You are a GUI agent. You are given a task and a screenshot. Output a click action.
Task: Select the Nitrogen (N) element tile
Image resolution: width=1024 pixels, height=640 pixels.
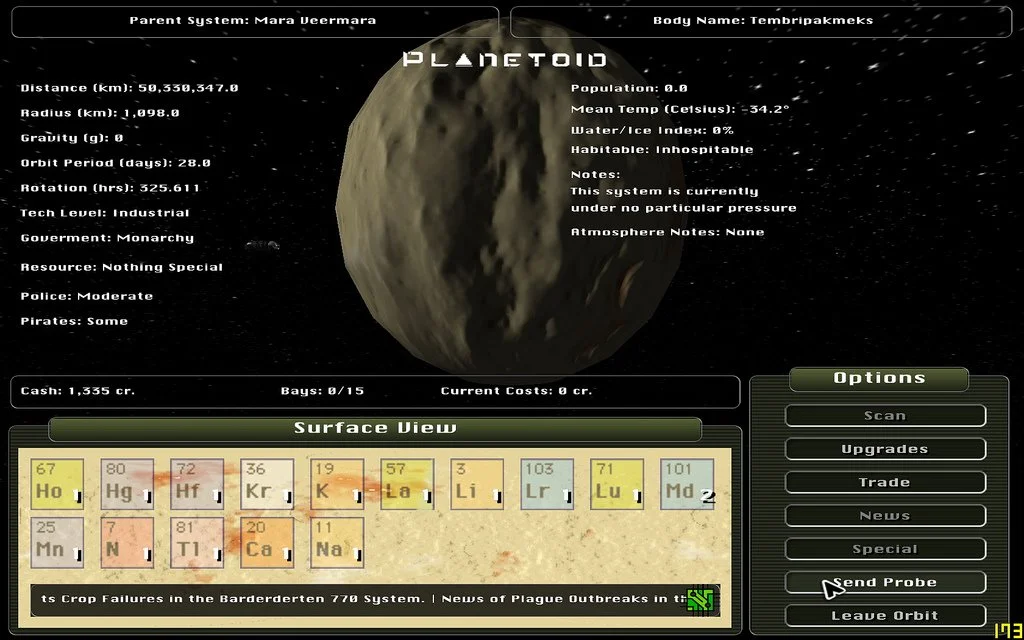point(127,542)
